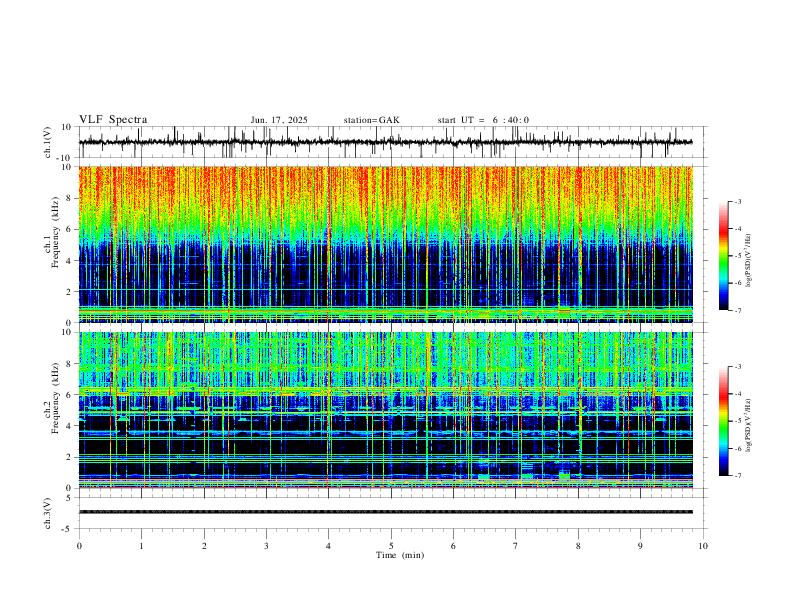Screen dimensions: 792x612
Task: Click the "-5" tick on ch.3(V) axis
Action: 68,529
